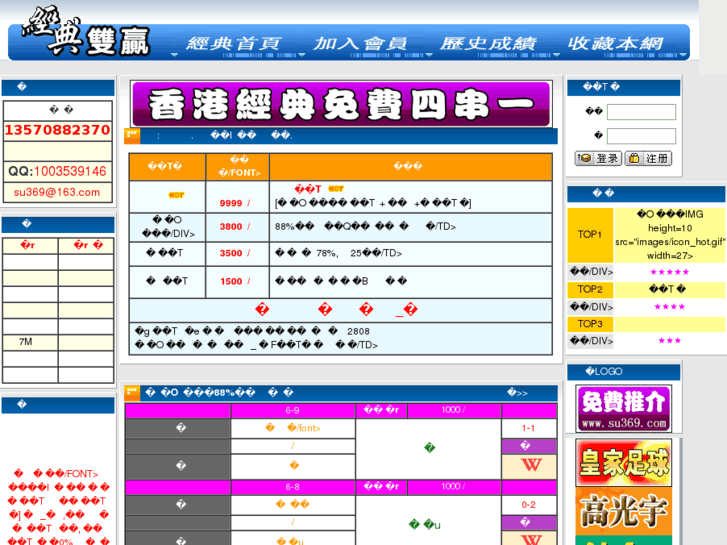
Task: Click the LOGO section header
Action: coord(624,372)
